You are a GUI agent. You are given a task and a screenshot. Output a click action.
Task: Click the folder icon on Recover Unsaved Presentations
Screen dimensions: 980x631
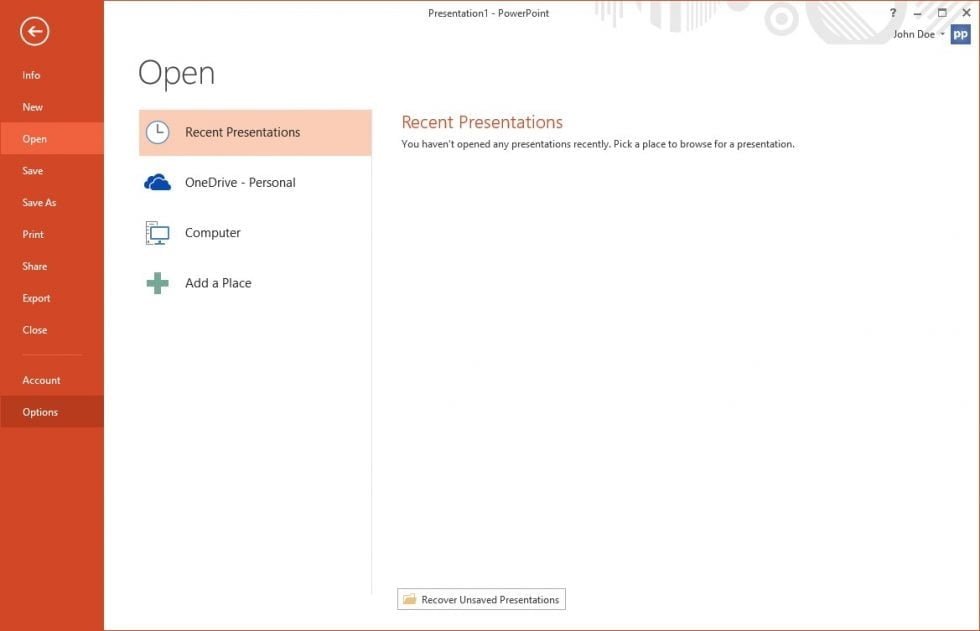click(410, 599)
